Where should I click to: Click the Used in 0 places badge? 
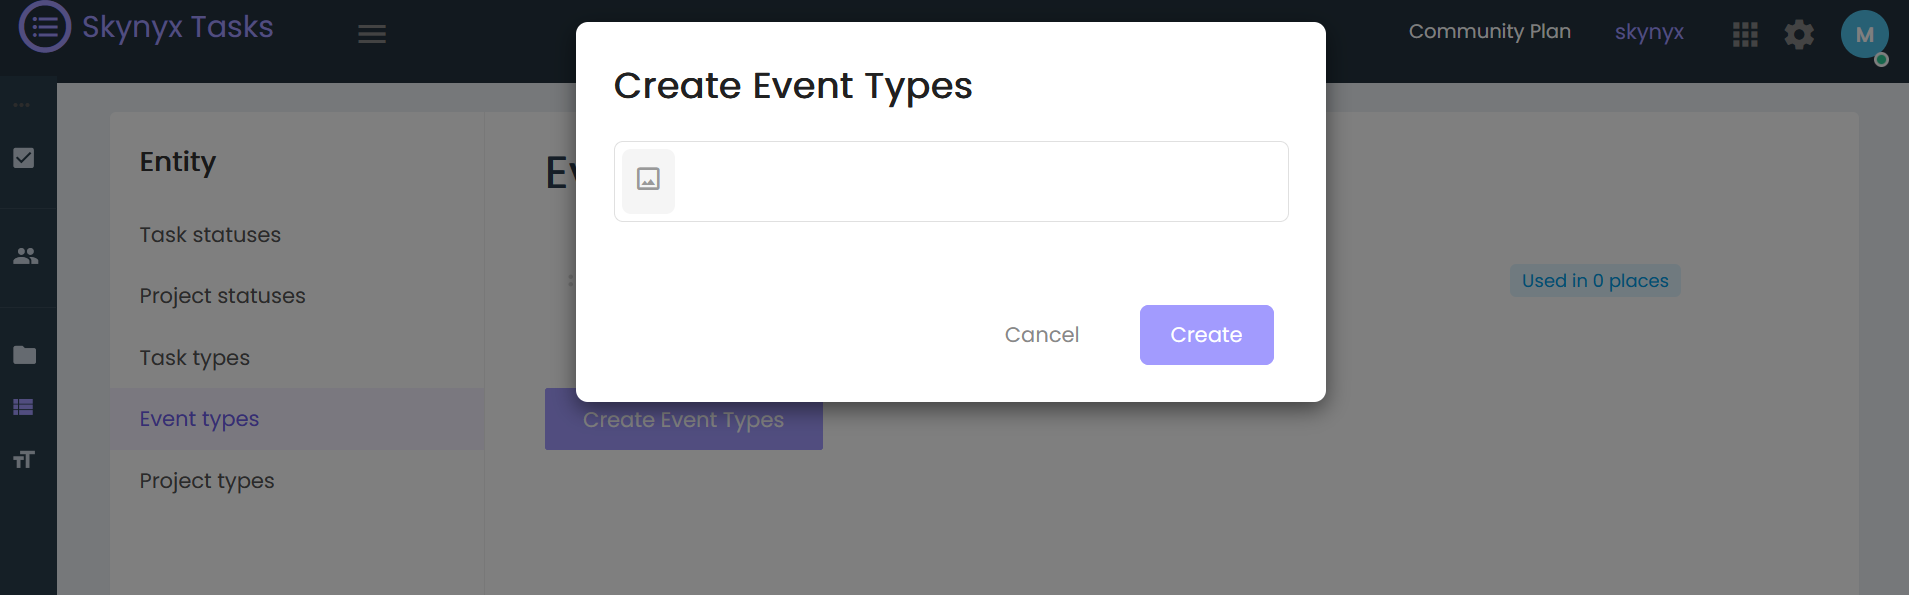pyautogui.click(x=1595, y=281)
